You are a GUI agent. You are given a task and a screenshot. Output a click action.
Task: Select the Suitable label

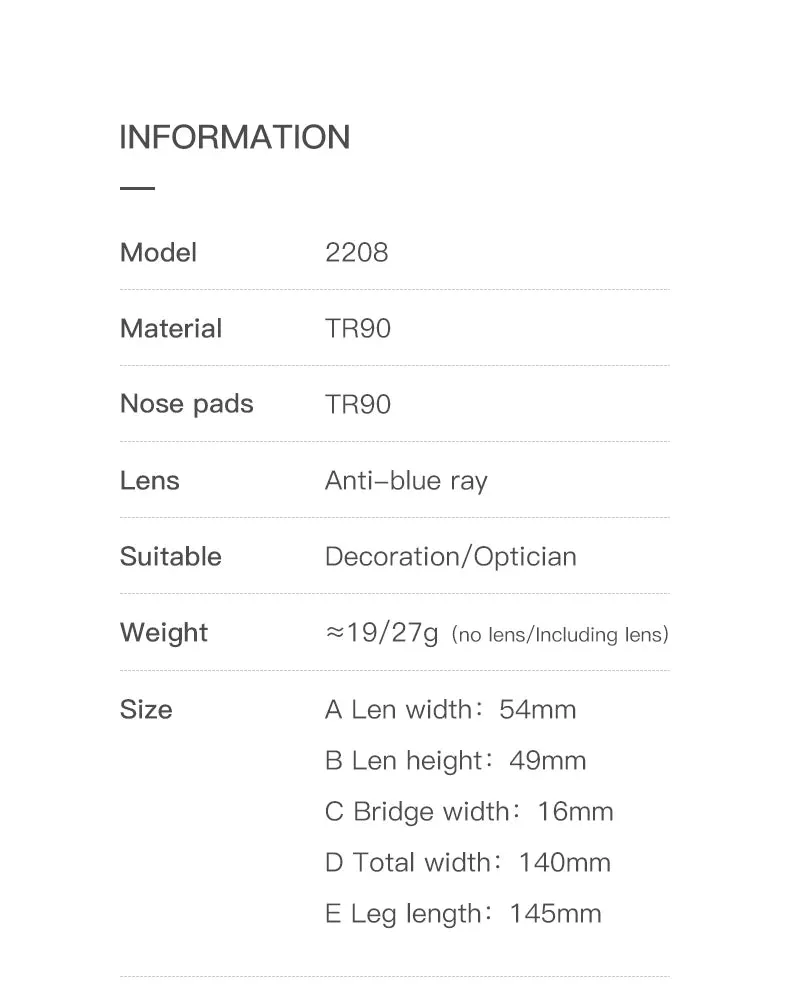(x=171, y=556)
